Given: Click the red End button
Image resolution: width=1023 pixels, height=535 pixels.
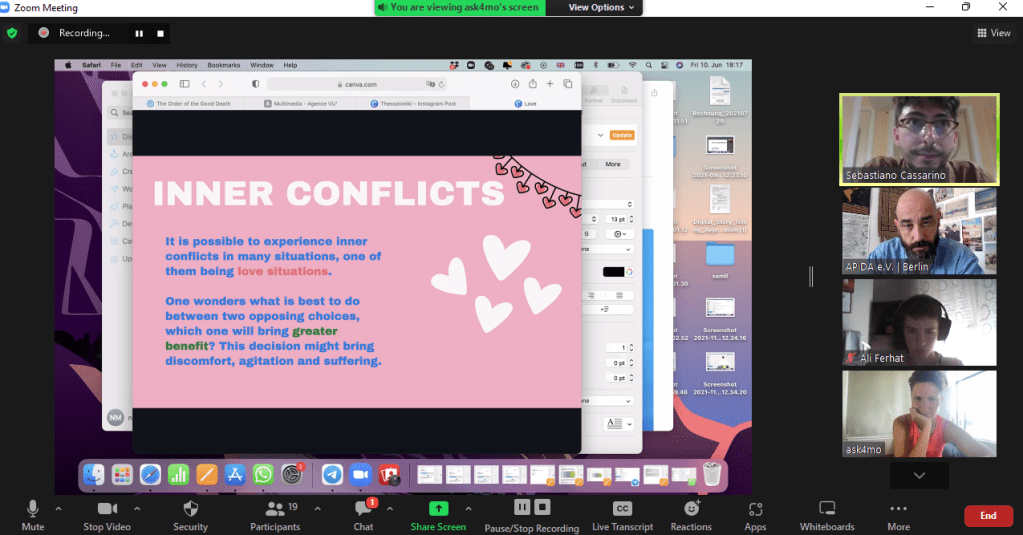Looking at the screenshot, I should pyautogui.click(x=988, y=516).
